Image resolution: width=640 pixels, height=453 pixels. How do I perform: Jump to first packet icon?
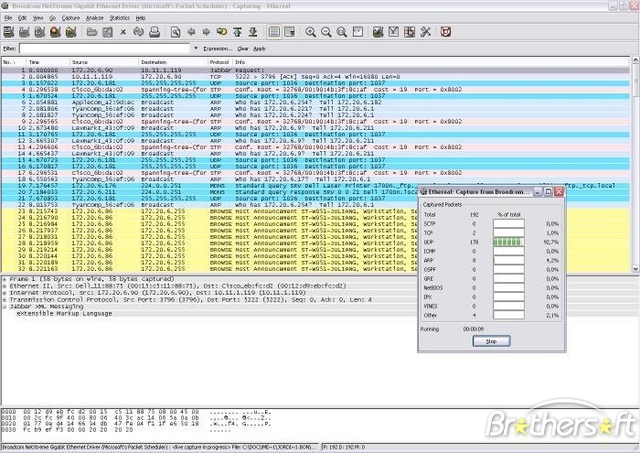[x=238, y=32]
